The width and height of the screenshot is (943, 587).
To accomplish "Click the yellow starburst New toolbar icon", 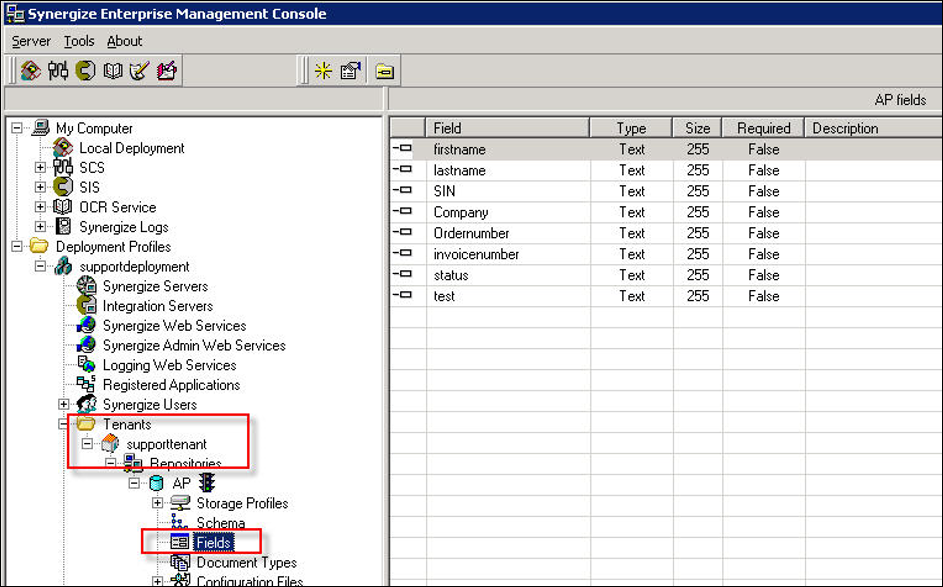I will pyautogui.click(x=323, y=71).
